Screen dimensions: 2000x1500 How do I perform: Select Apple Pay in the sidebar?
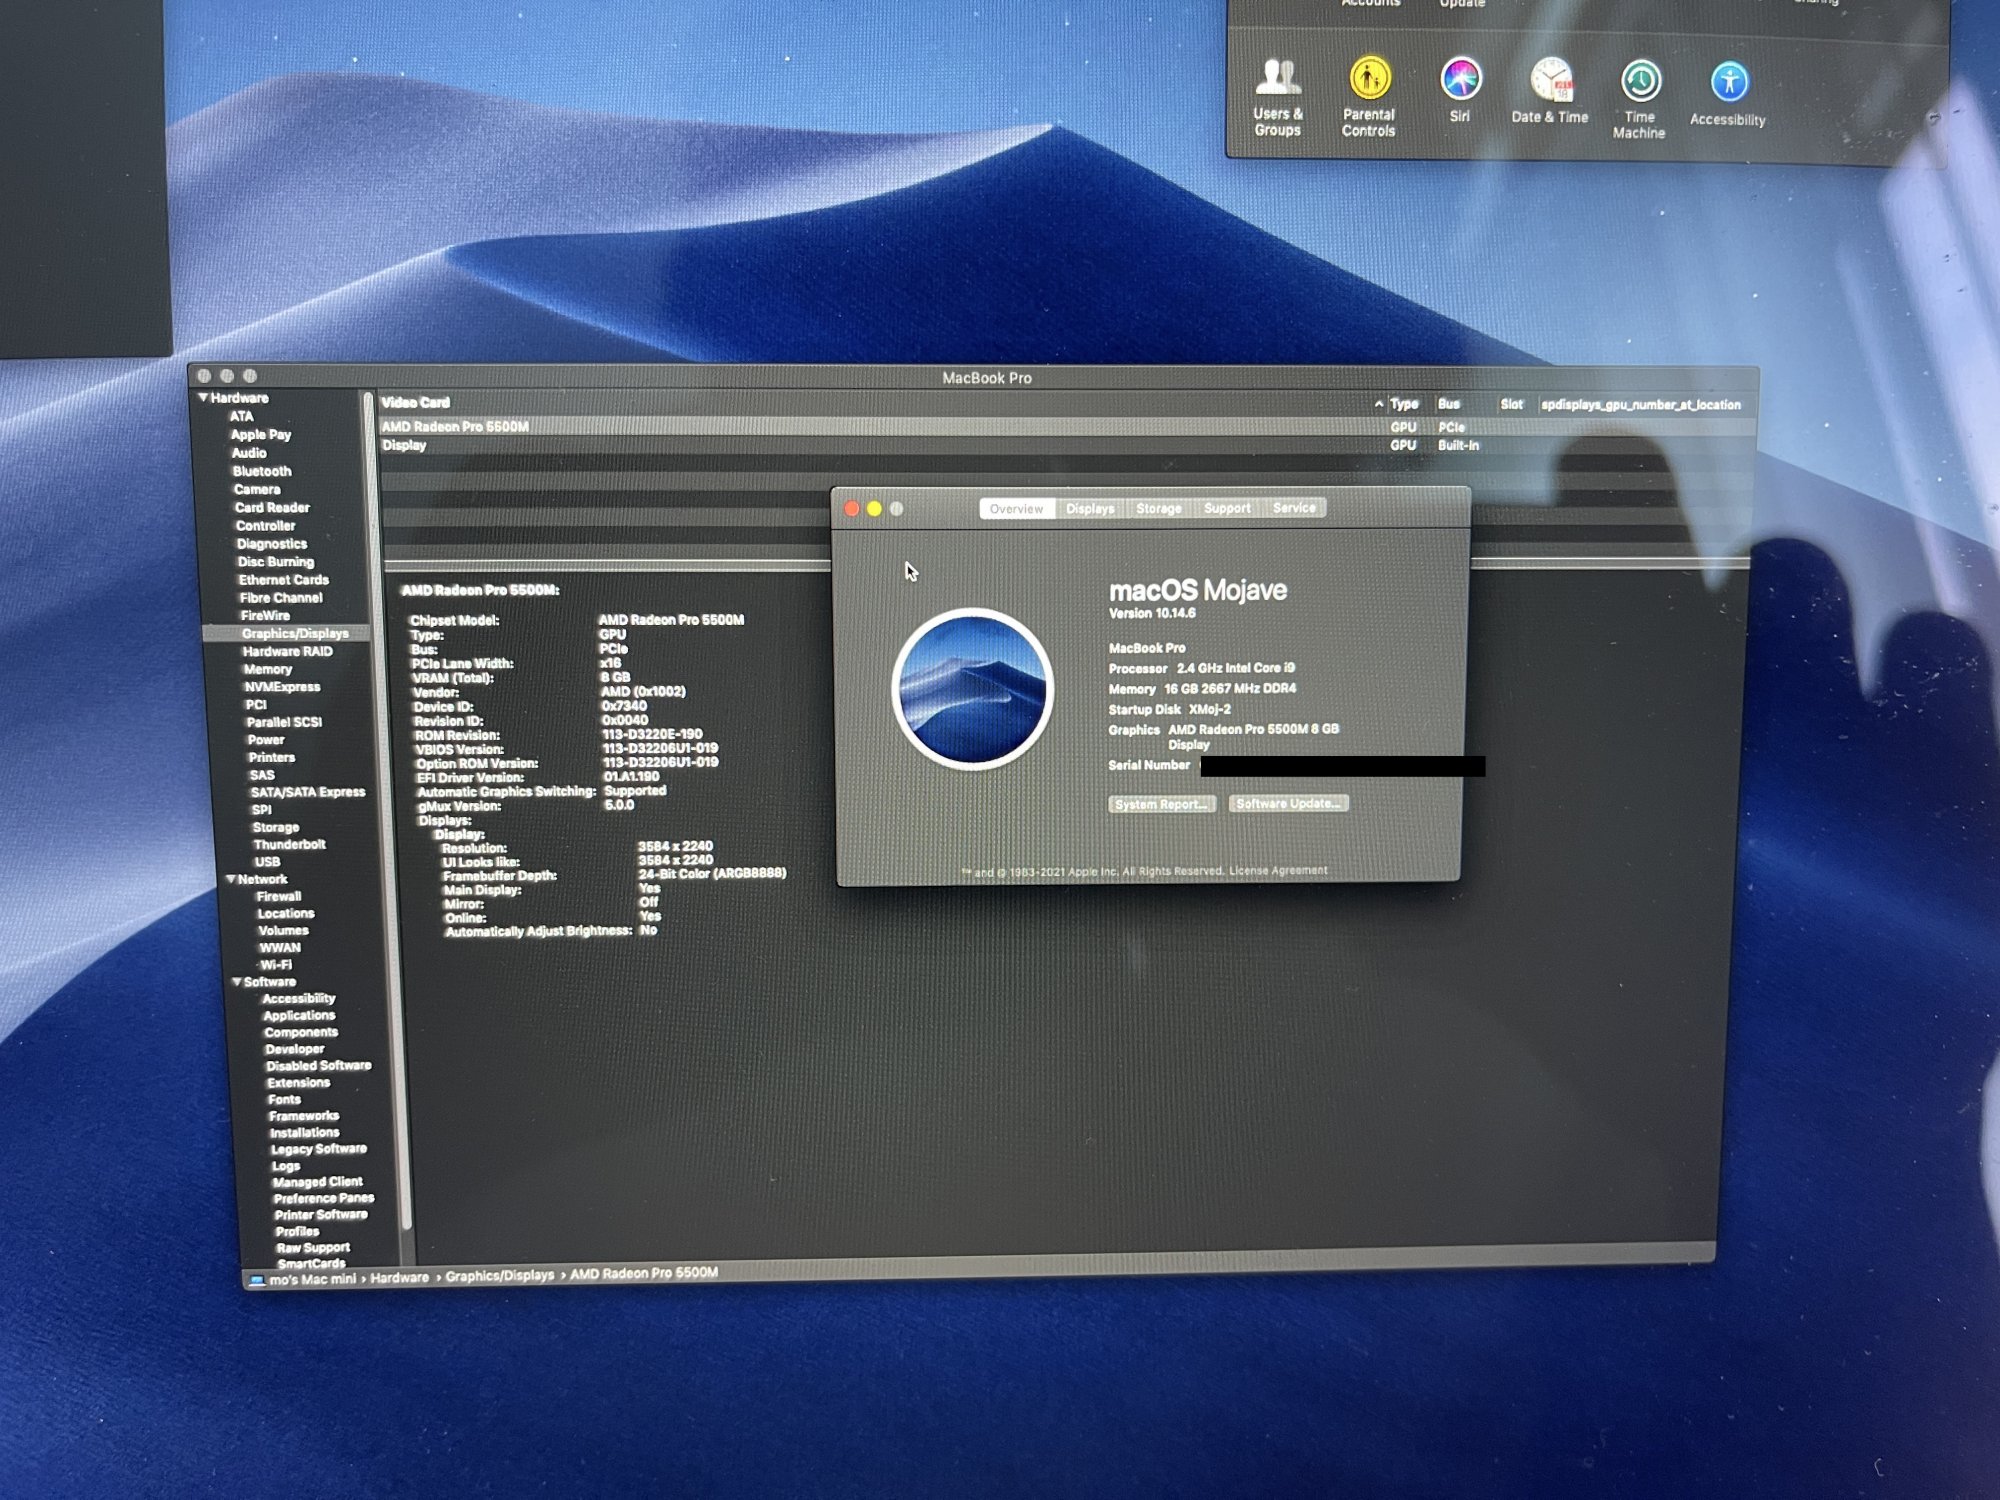coord(261,434)
